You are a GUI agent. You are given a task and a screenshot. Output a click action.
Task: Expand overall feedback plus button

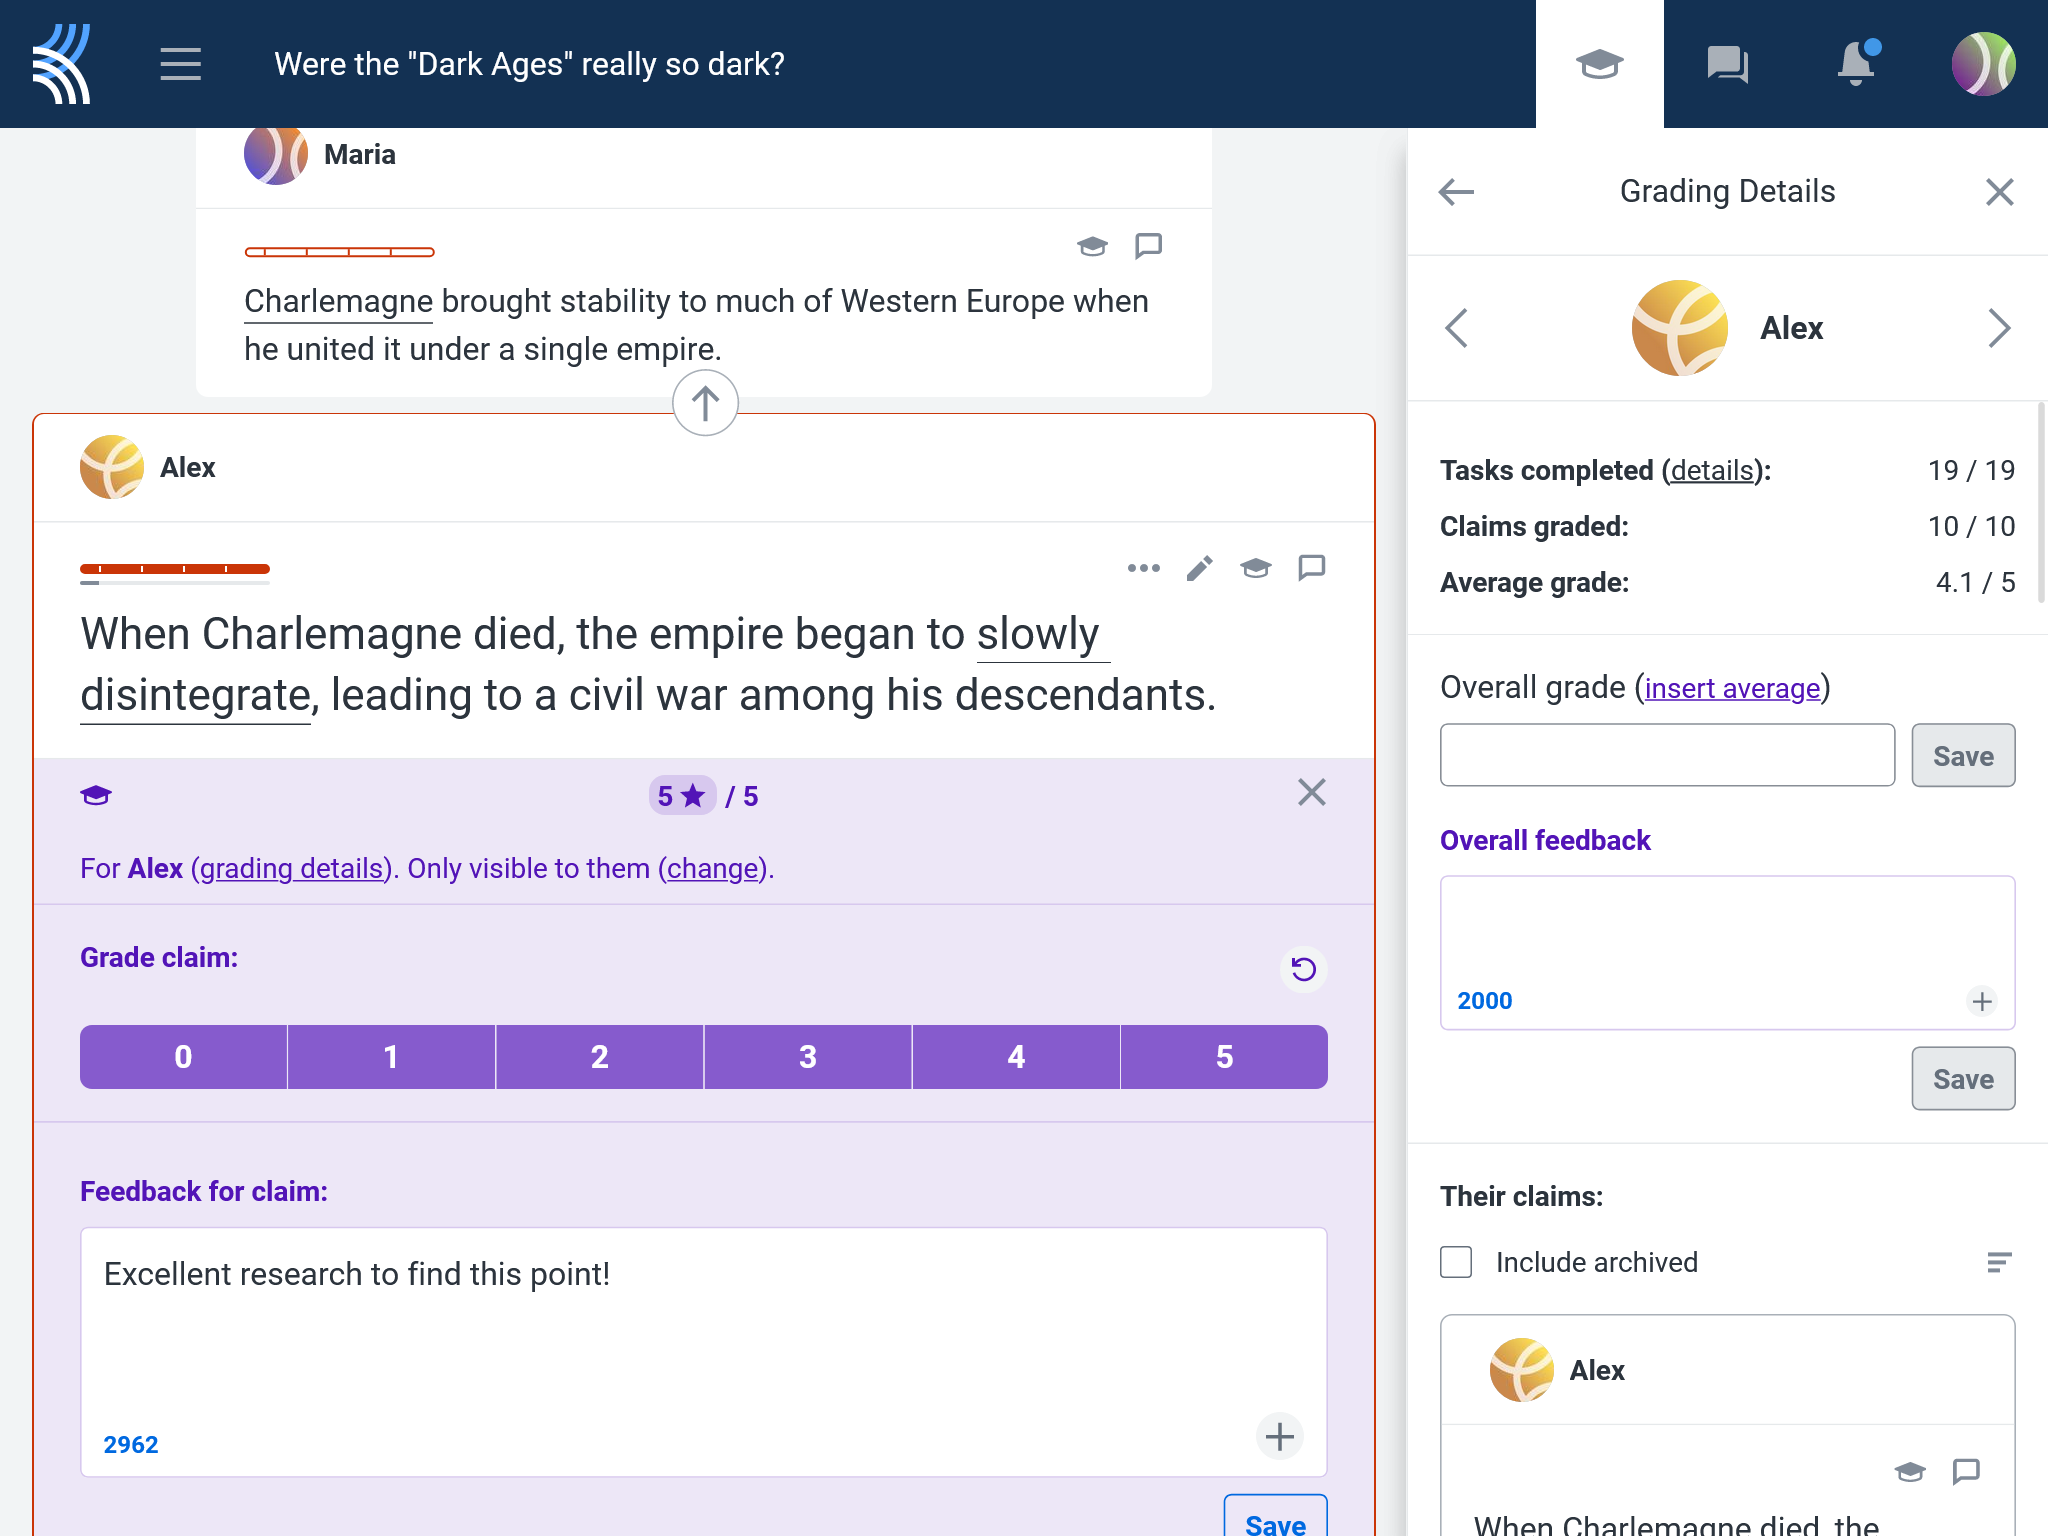tap(1981, 1001)
